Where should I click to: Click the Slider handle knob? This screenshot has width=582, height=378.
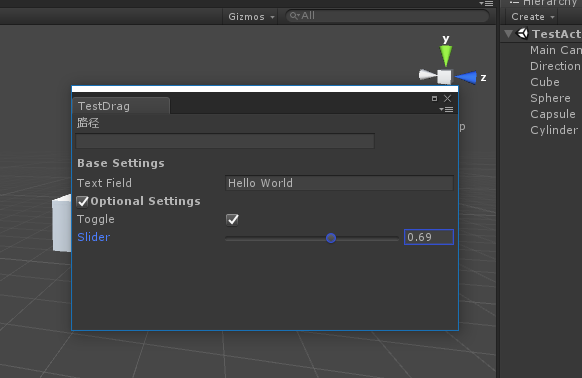coord(331,238)
